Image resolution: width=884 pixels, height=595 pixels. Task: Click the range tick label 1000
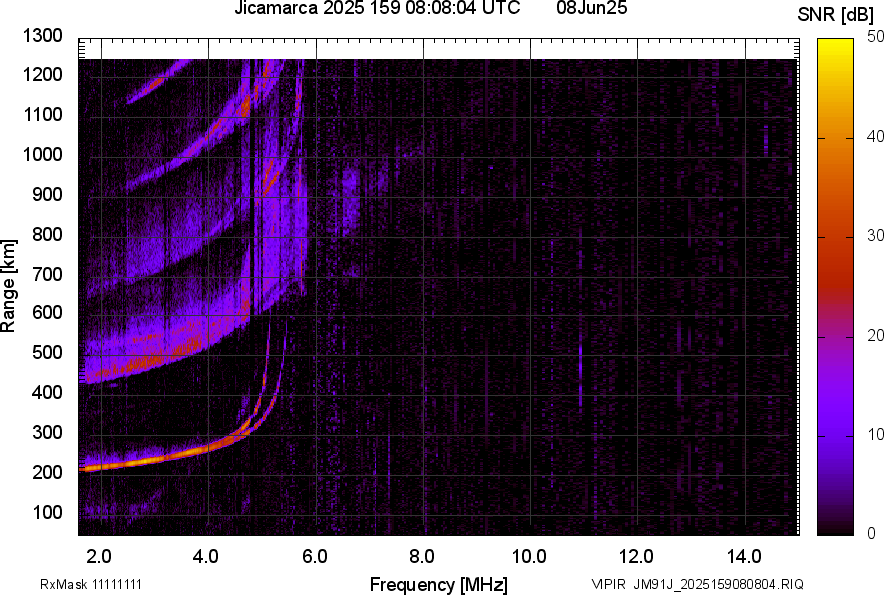click(43, 154)
